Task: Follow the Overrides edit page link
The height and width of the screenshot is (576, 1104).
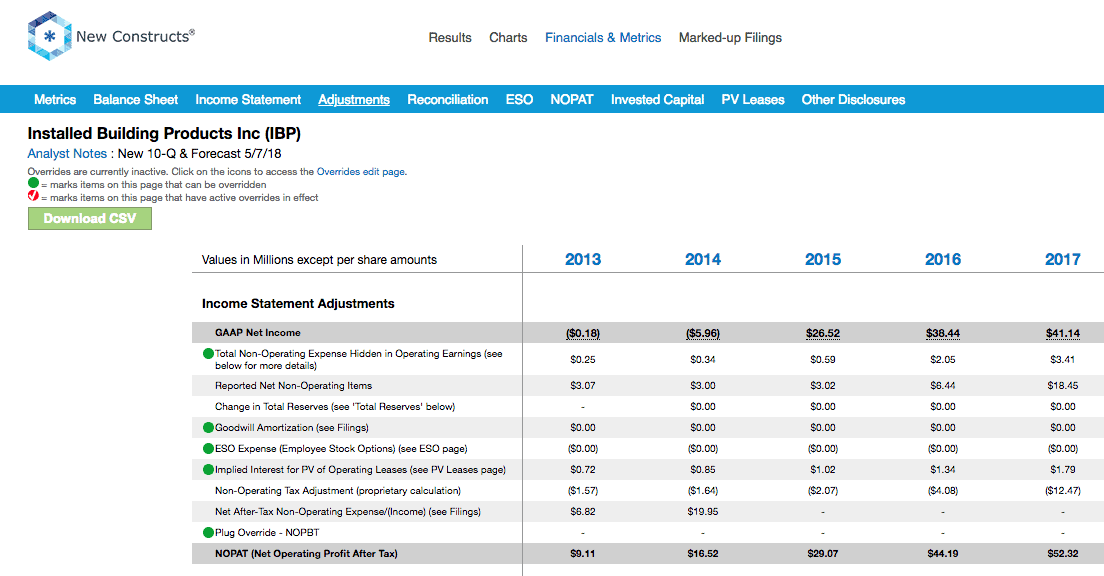Action: (x=360, y=172)
